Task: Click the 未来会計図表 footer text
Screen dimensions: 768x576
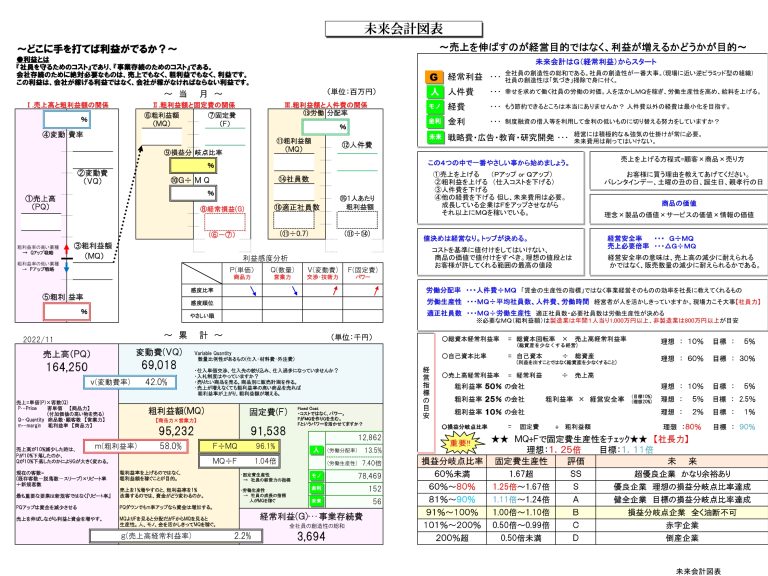Action: [x=698, y=571]
